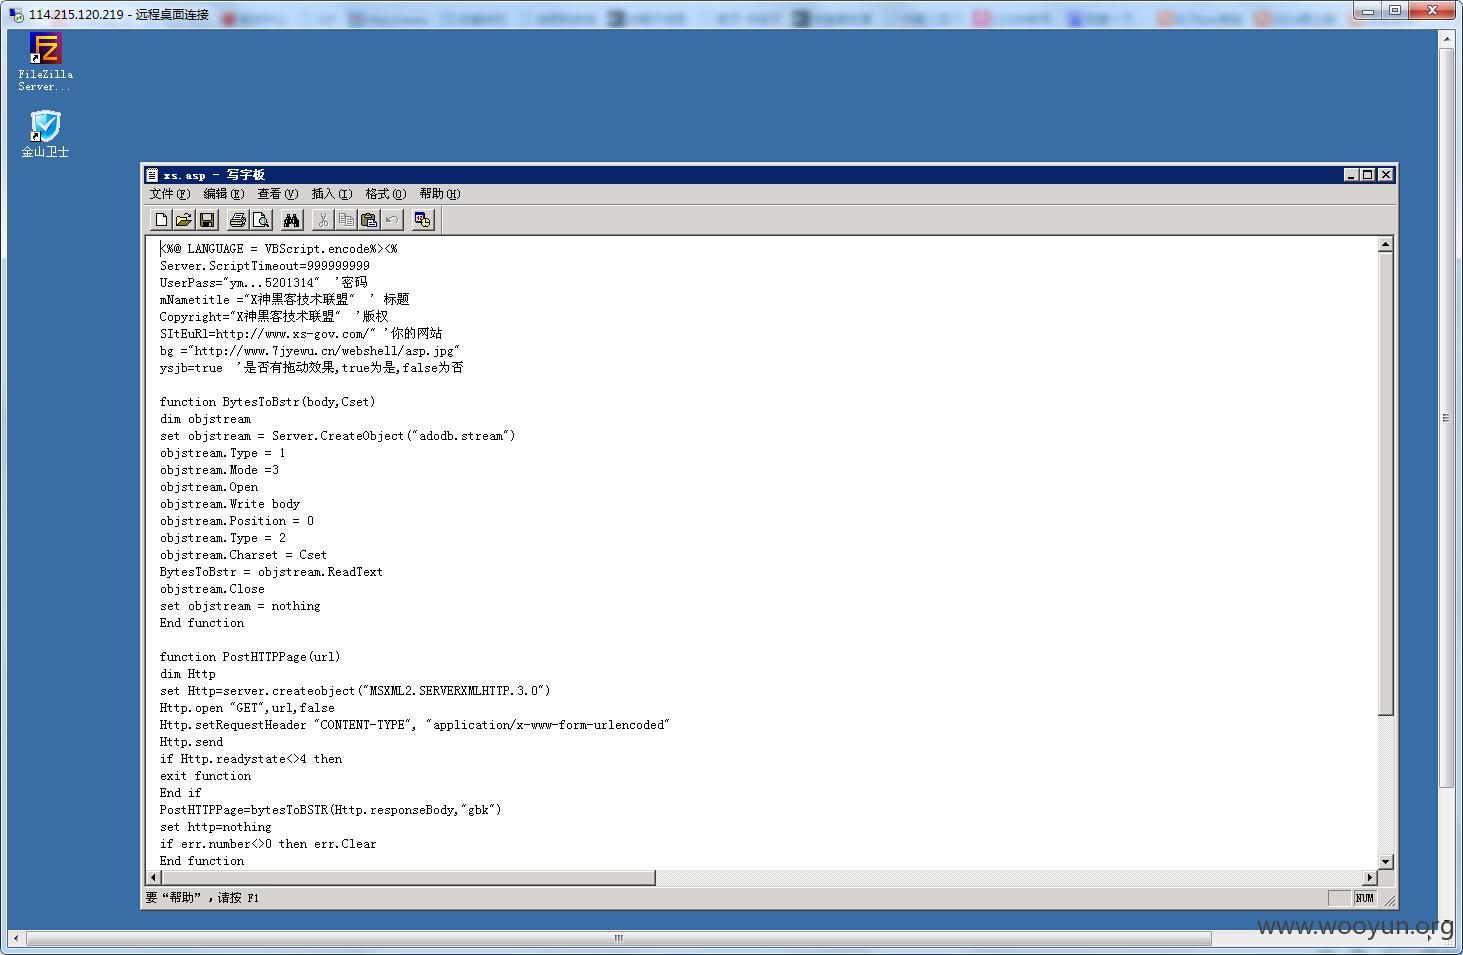Click the line "function BytesToBstr(body,Cset)"
The image size is (1463, 955).
(x=268, y=402)
